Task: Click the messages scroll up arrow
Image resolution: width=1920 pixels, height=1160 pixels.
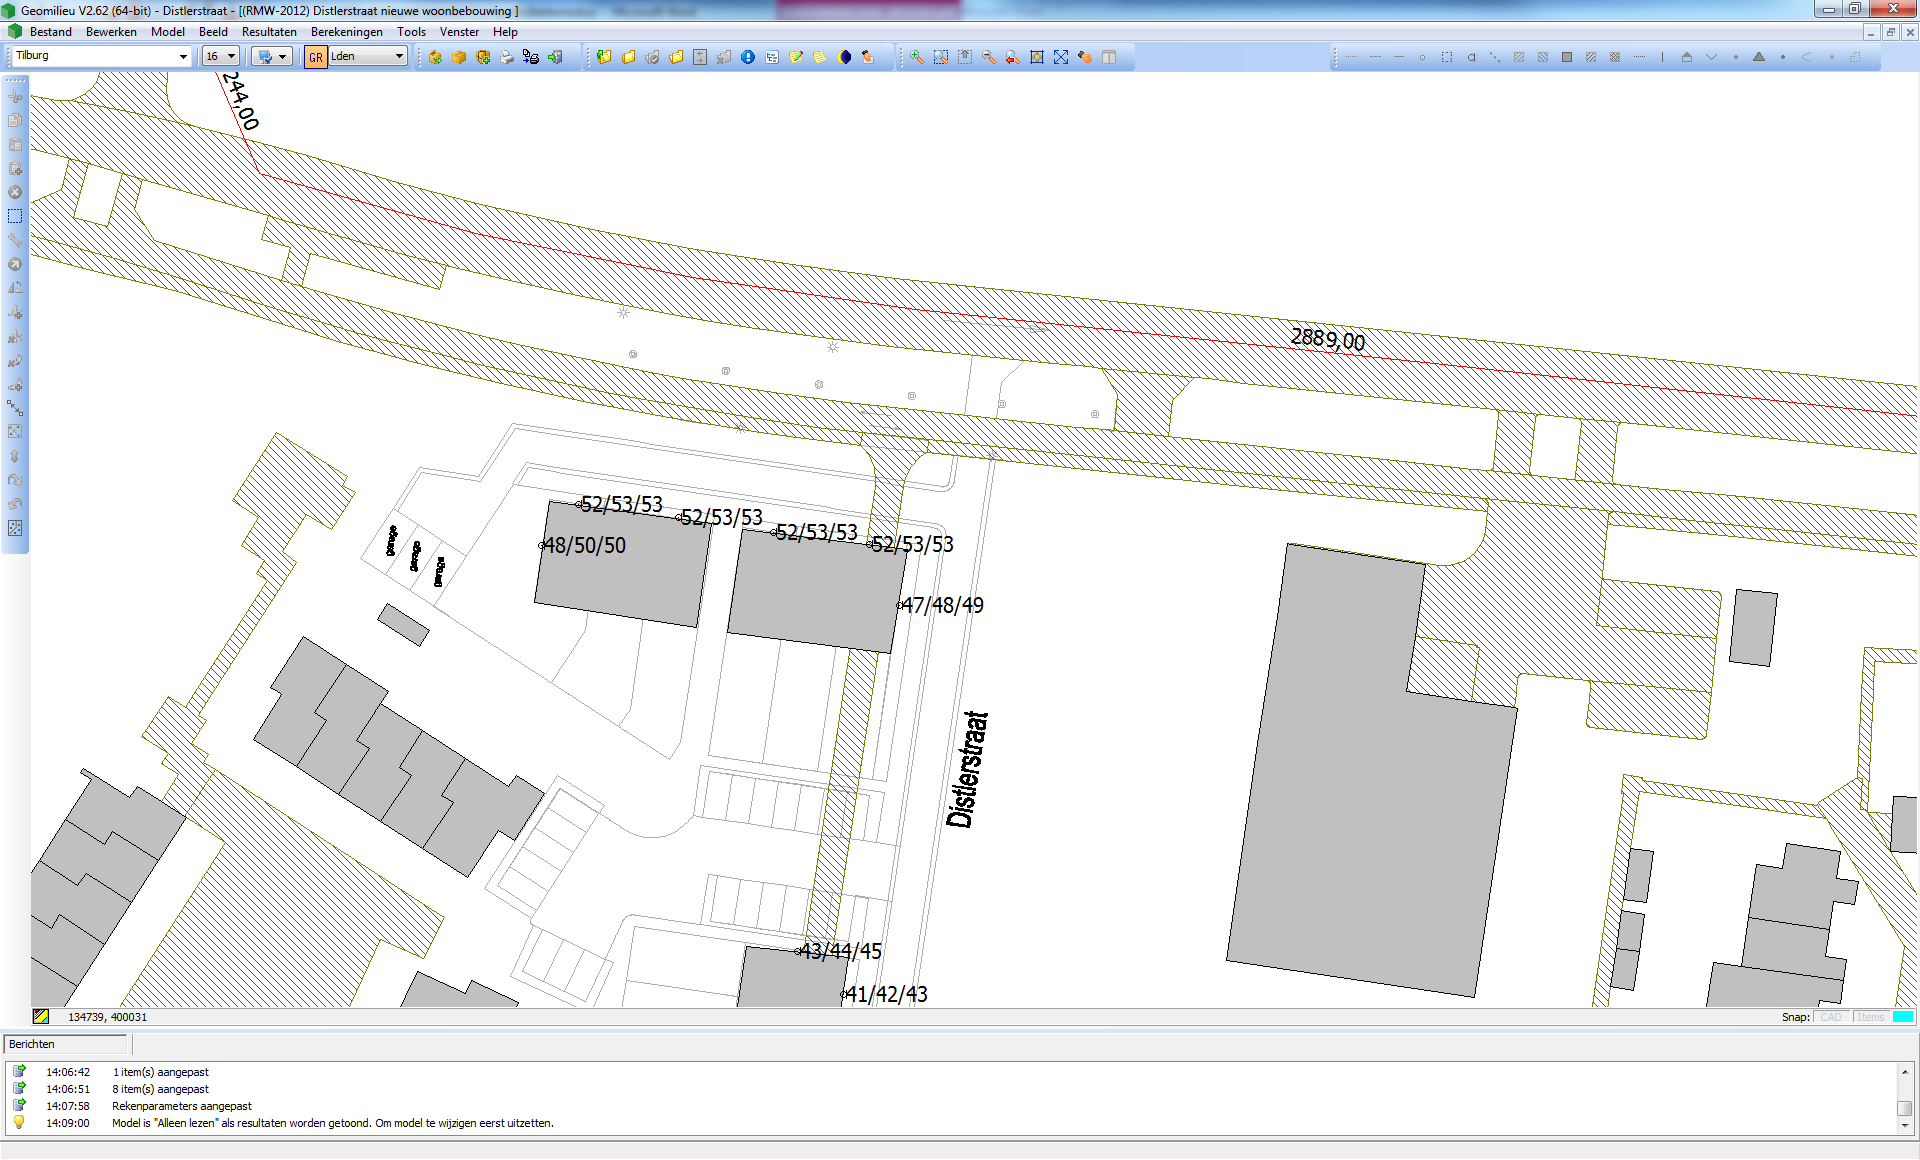Action: click(x=1904, y=1071)
